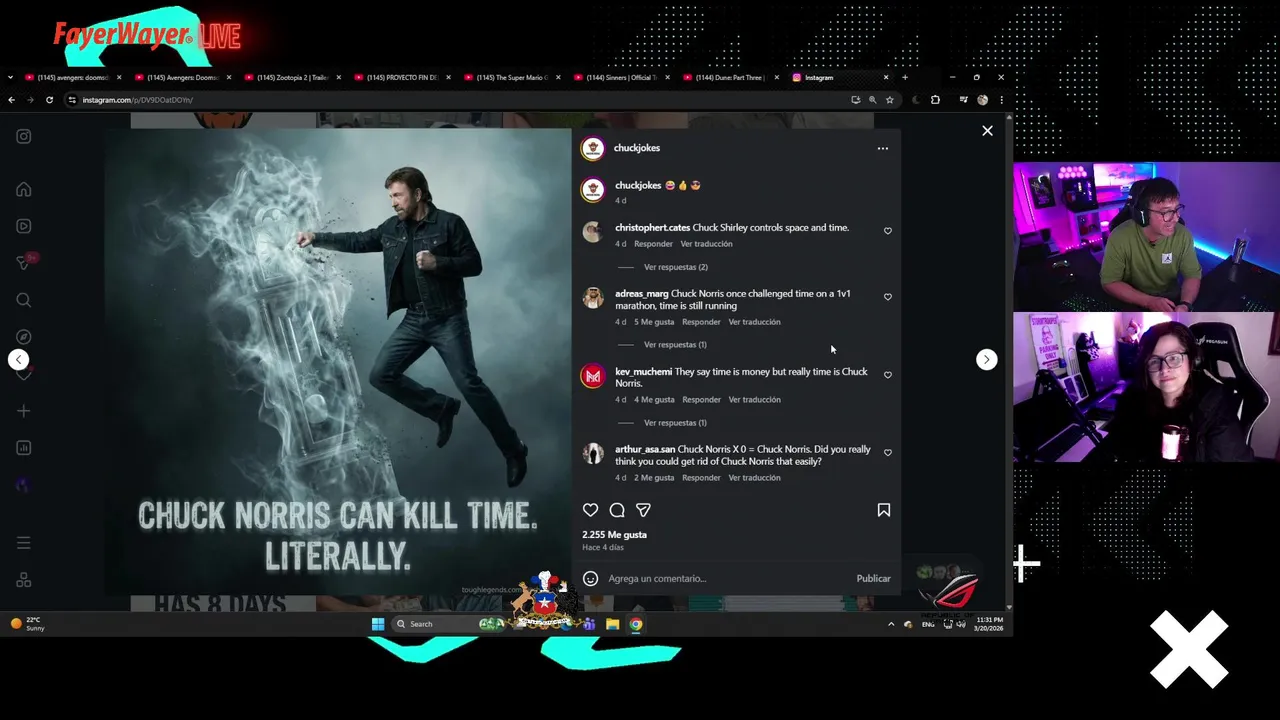Open post options three-dot menu

tap(882, 148)
